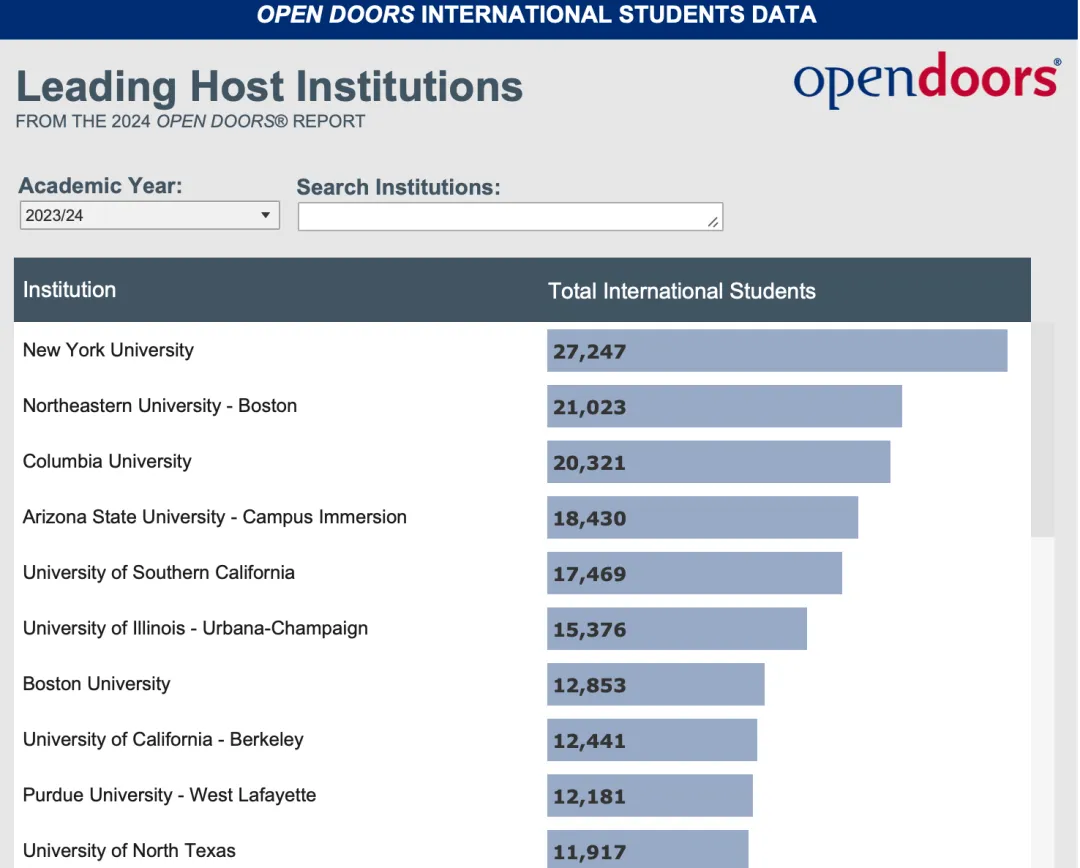The width and height of the screenshot is (1080, 868).
Task: Click the Institution column header
Action: (x=70, y=290)
